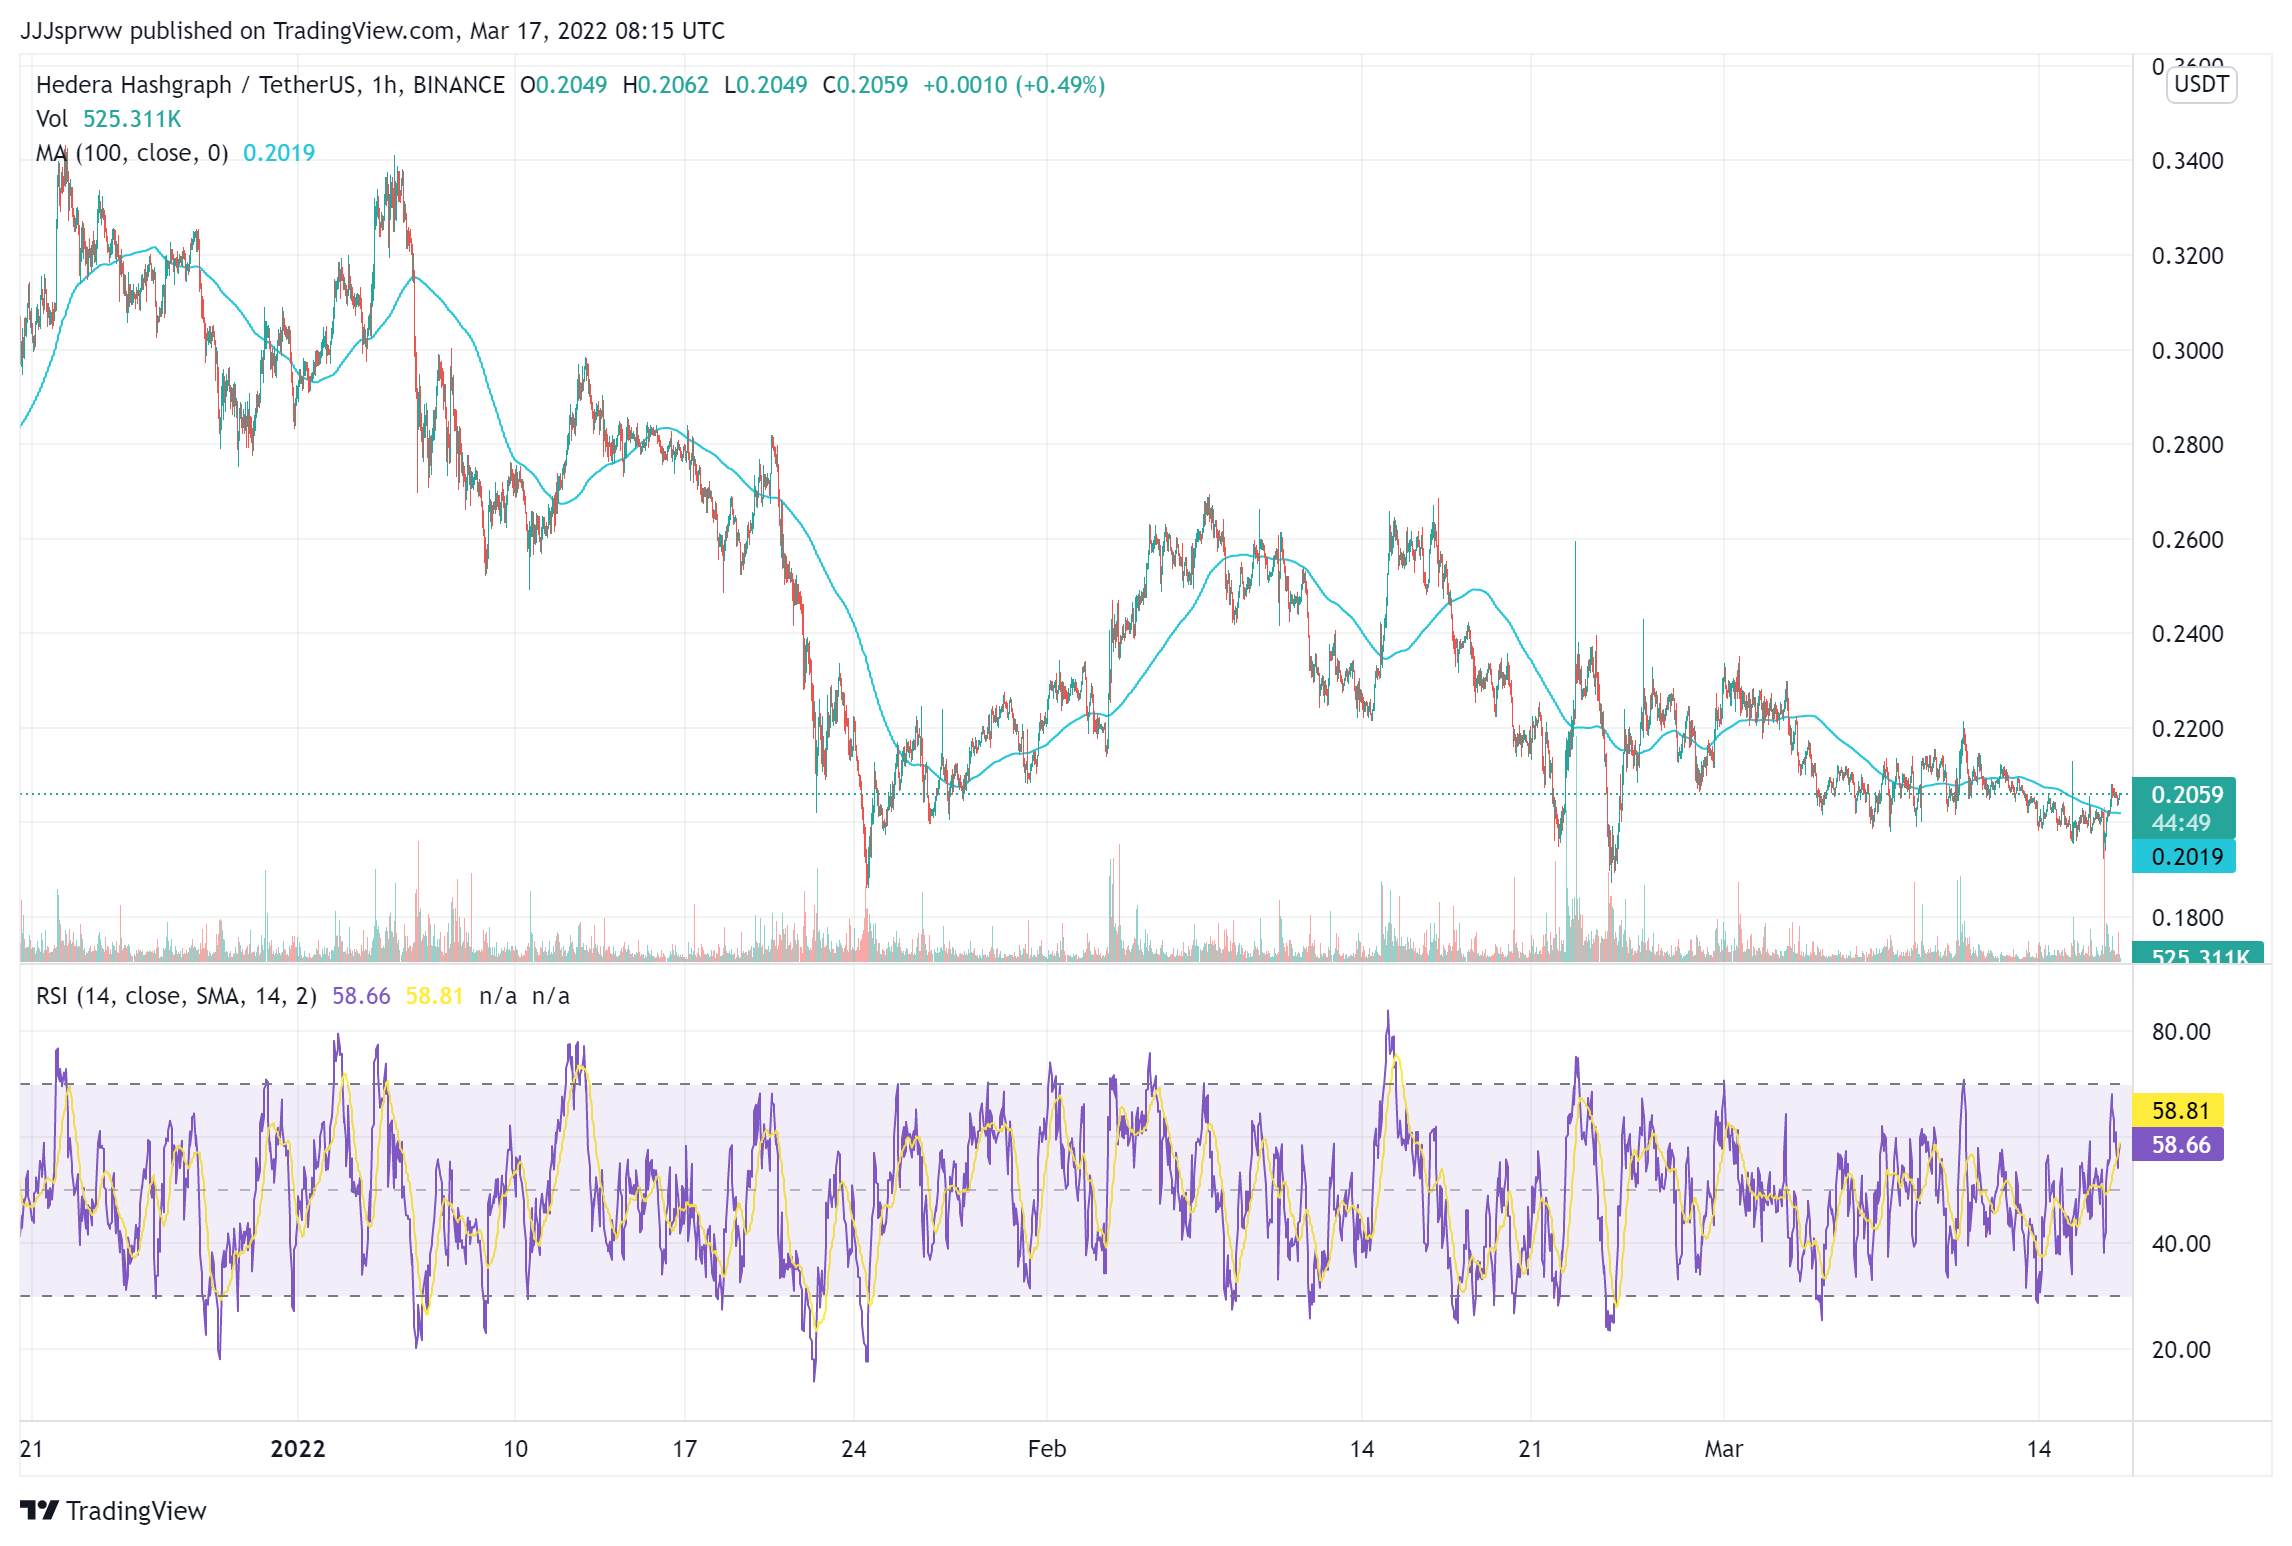The width and height of the screenshot is (2292, 1546).
Task: Click the MA value 0.2019 in legend
Action: tap(279, 153)
